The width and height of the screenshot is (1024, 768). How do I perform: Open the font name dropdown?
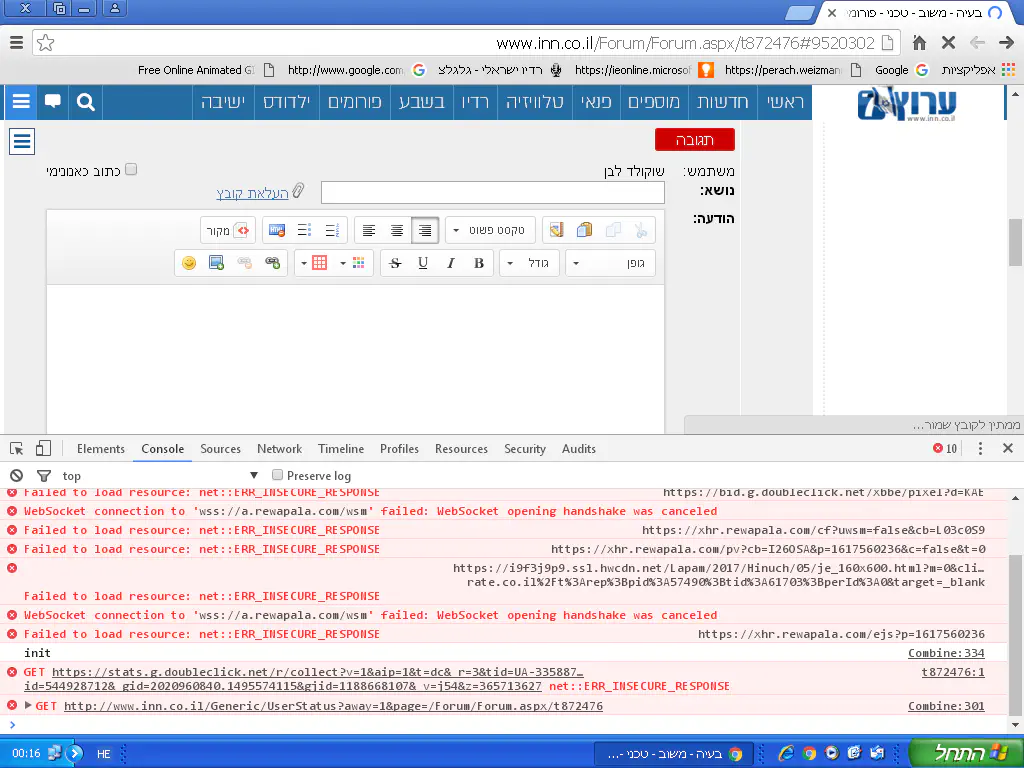pyautogui.click(x=610, y=263)
